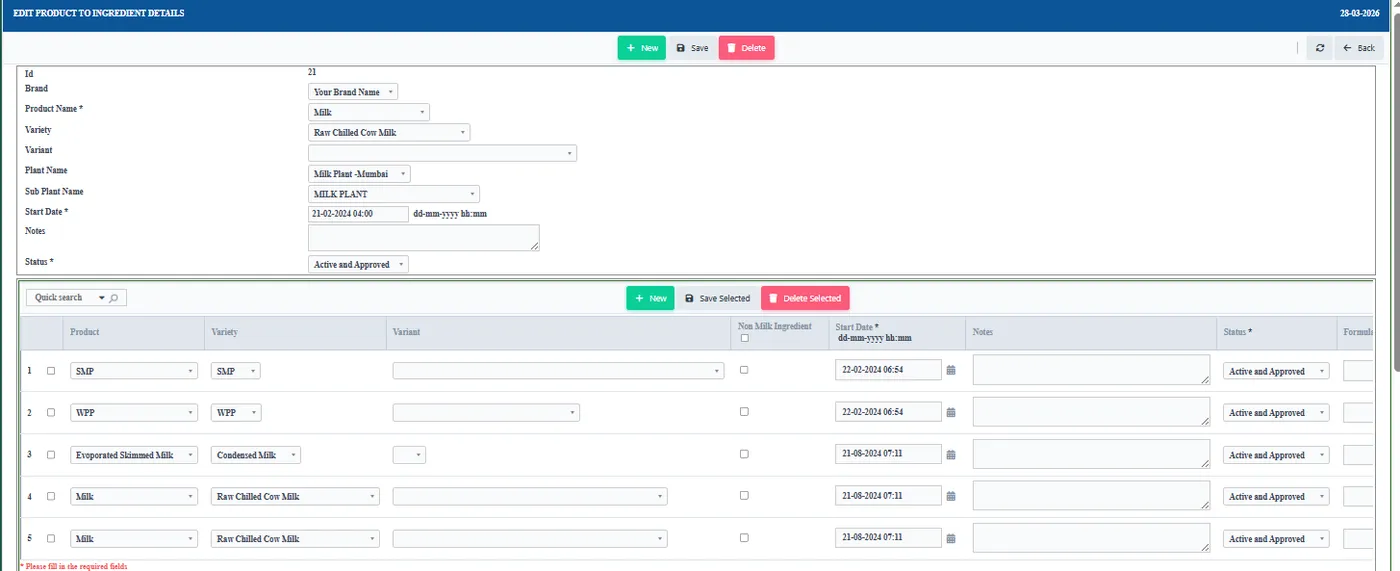Screen dimensions: 1400x571
Task: Select checkbox for Evaporated Skimmed Milk row
Action: coord(51,455)
